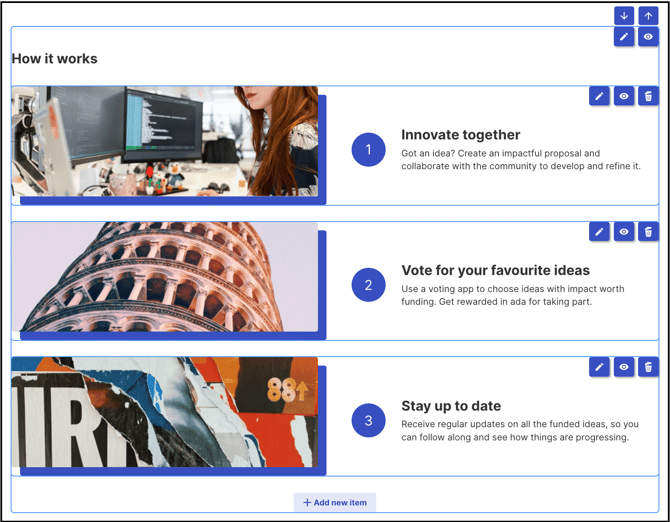Edit the Stay up to date item
This screenshot has width=670, height=522.
599,367
